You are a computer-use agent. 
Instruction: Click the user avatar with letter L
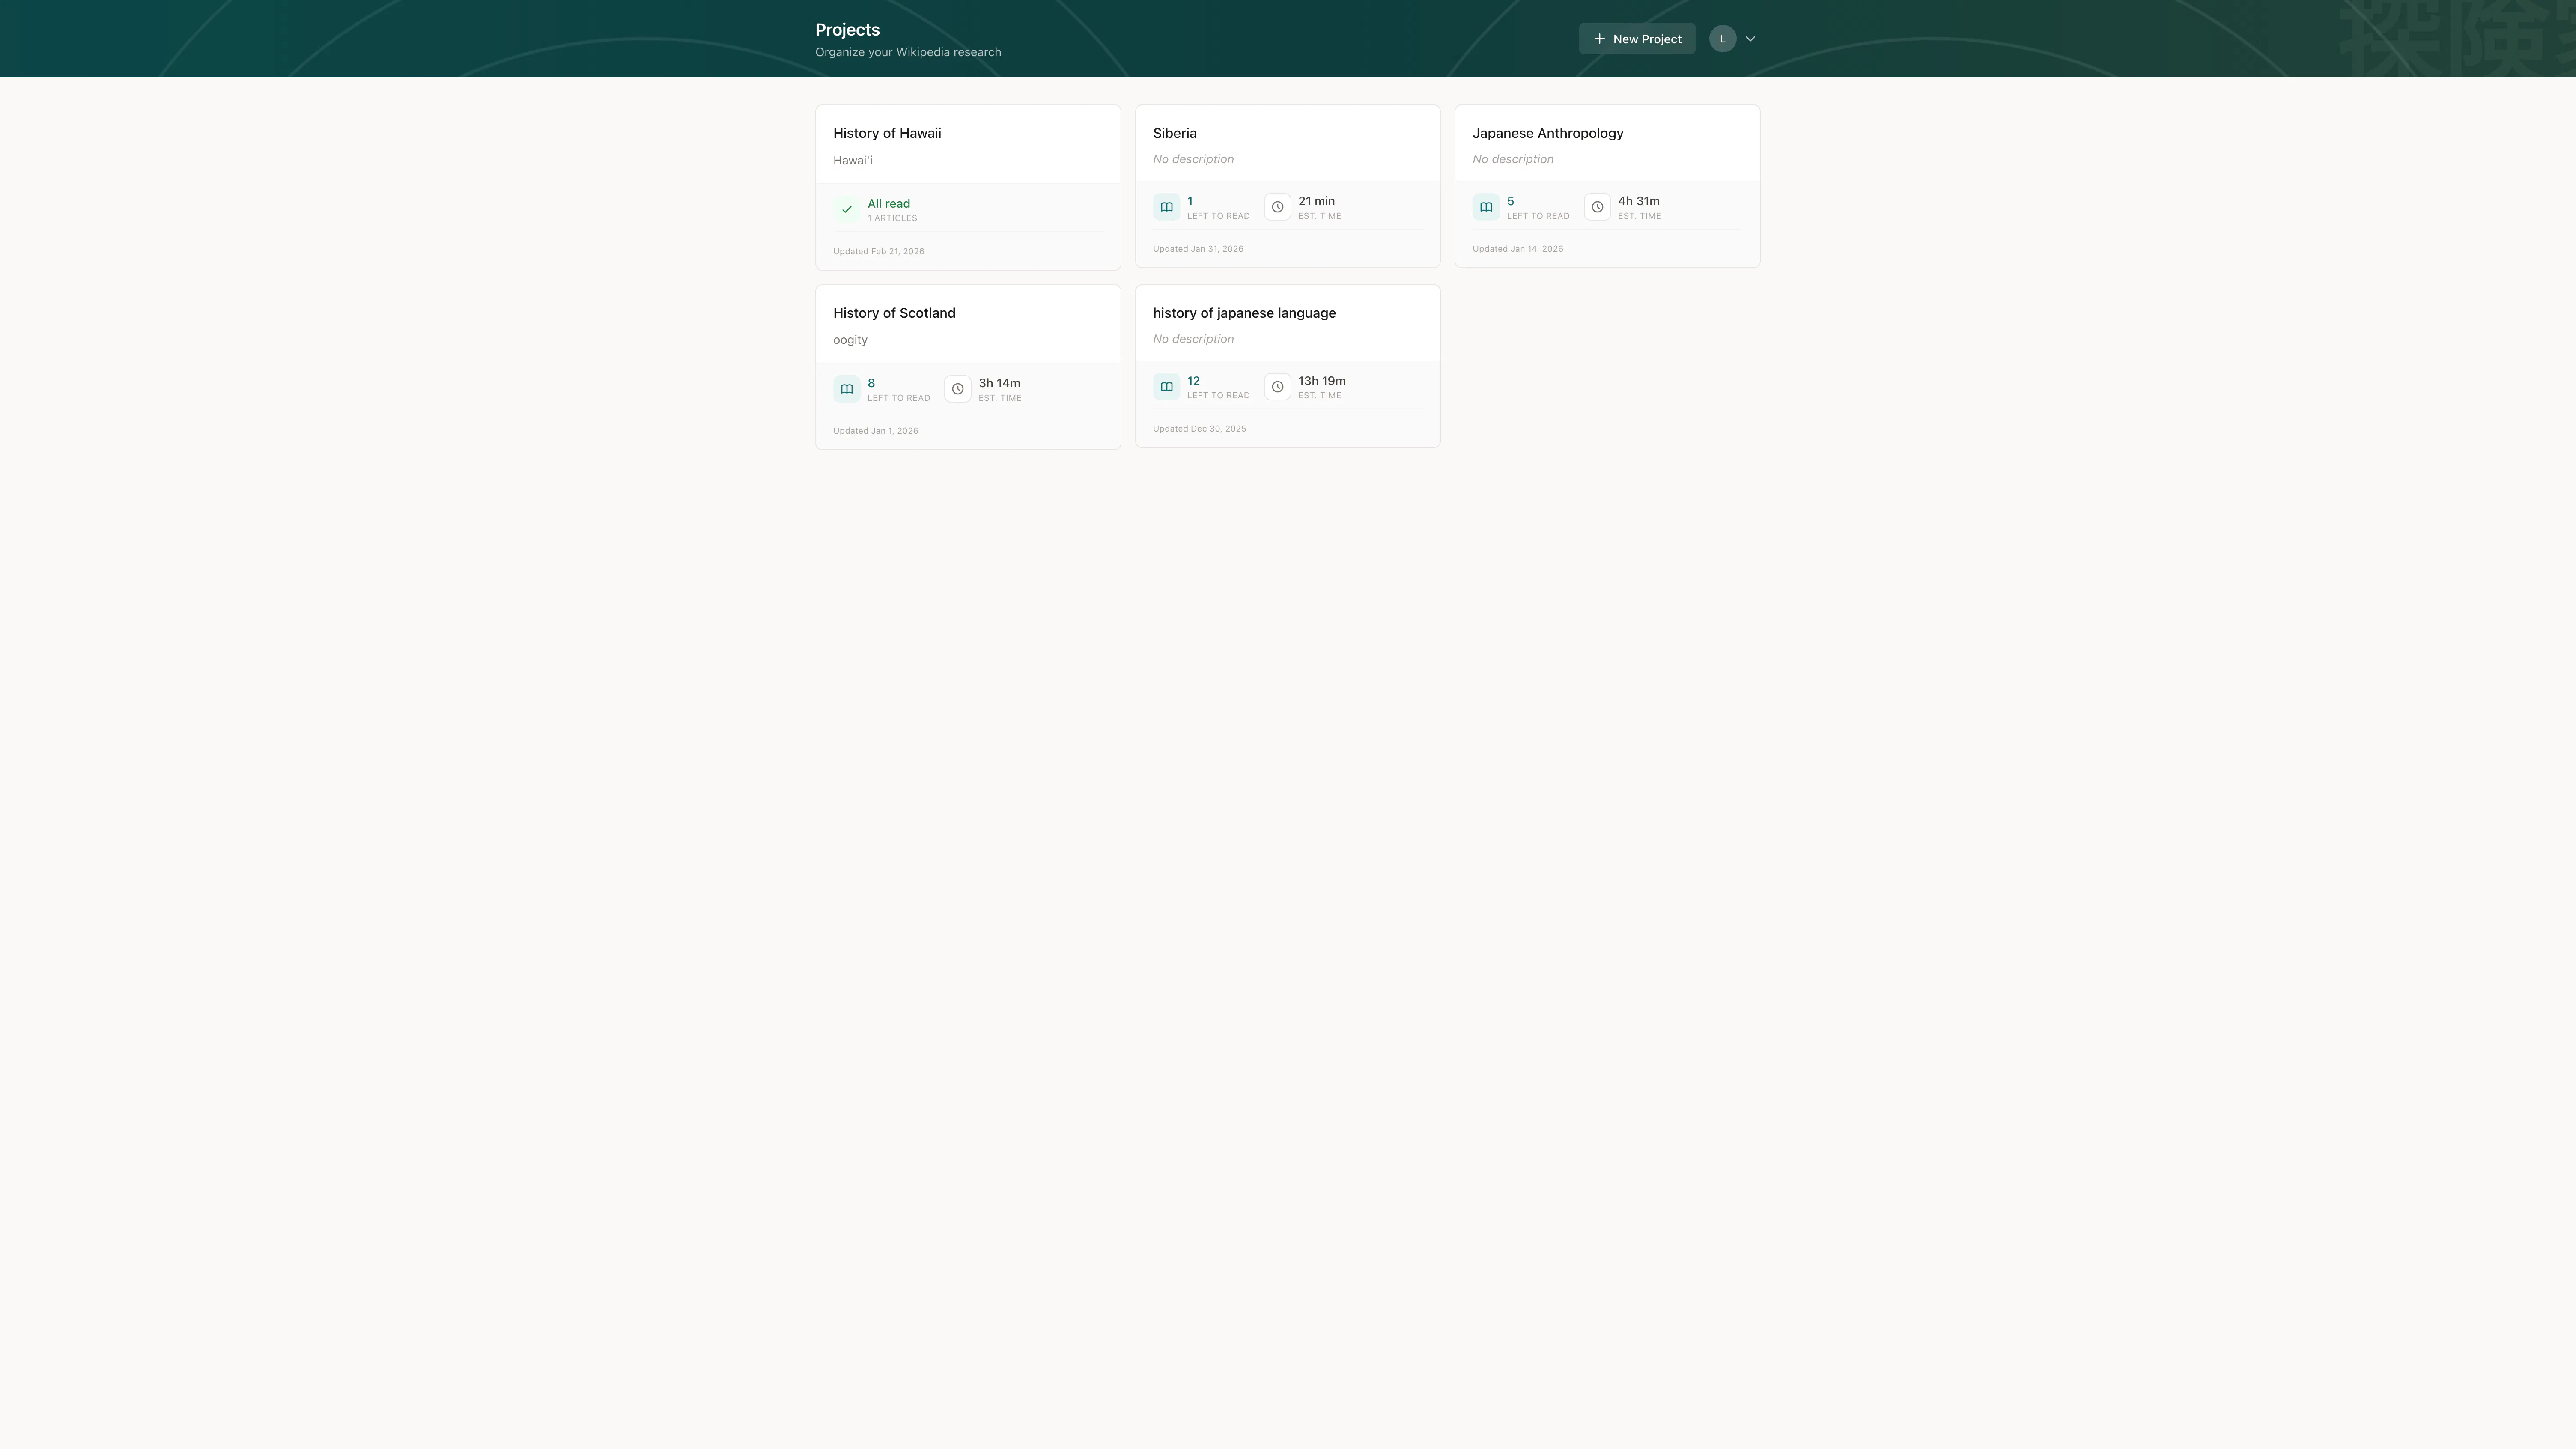pos(1722,39)
